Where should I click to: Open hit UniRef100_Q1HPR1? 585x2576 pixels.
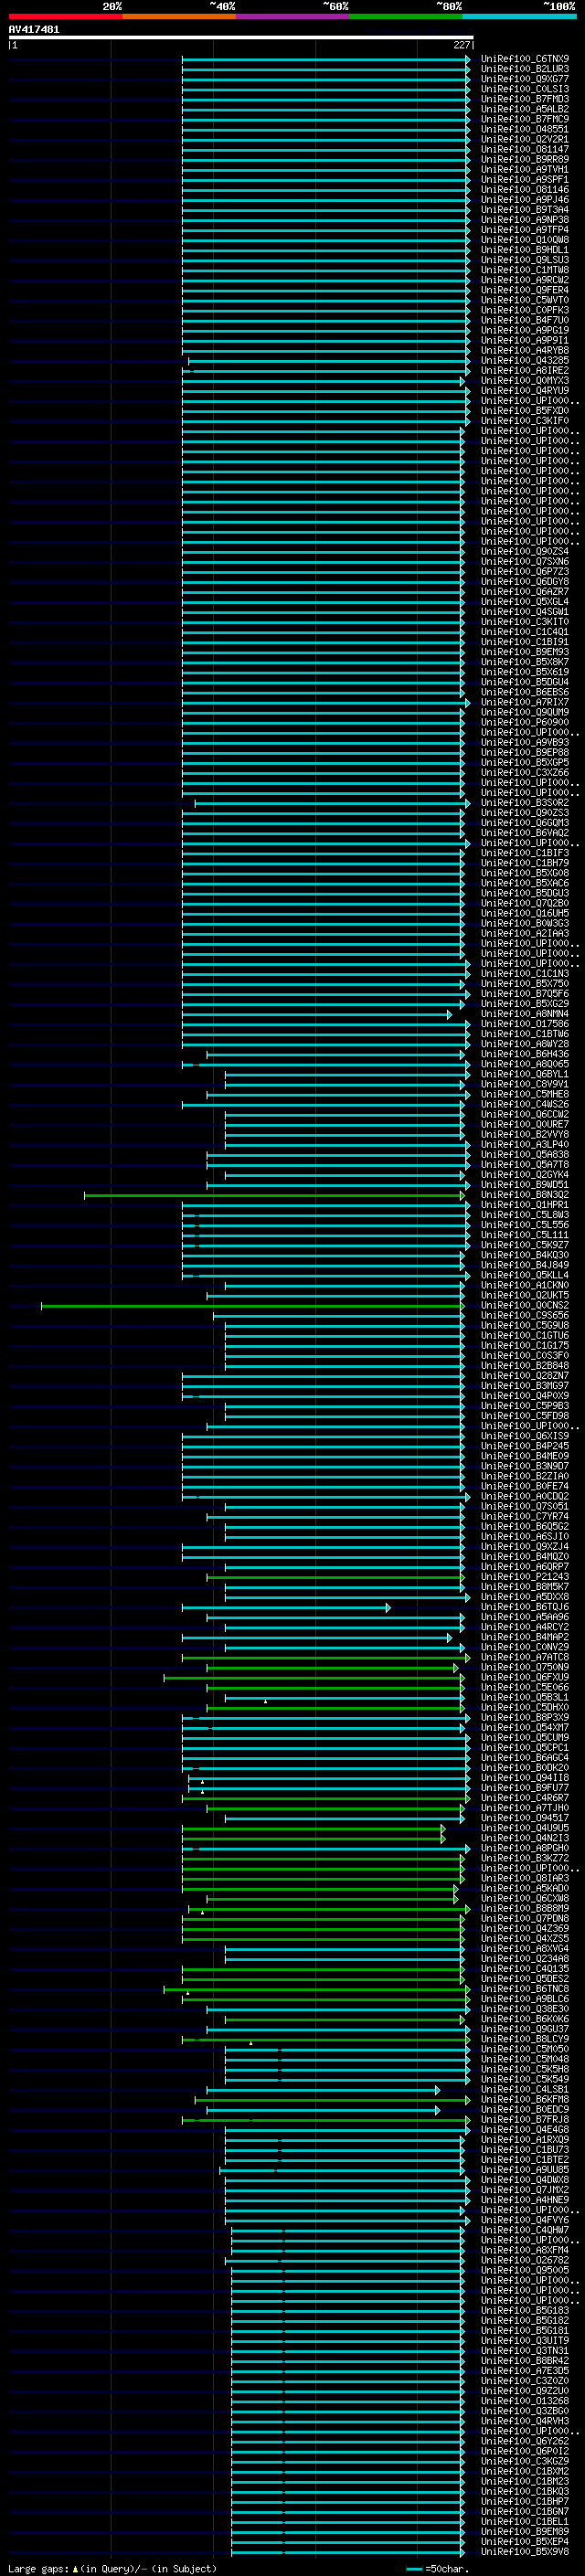525,1205
